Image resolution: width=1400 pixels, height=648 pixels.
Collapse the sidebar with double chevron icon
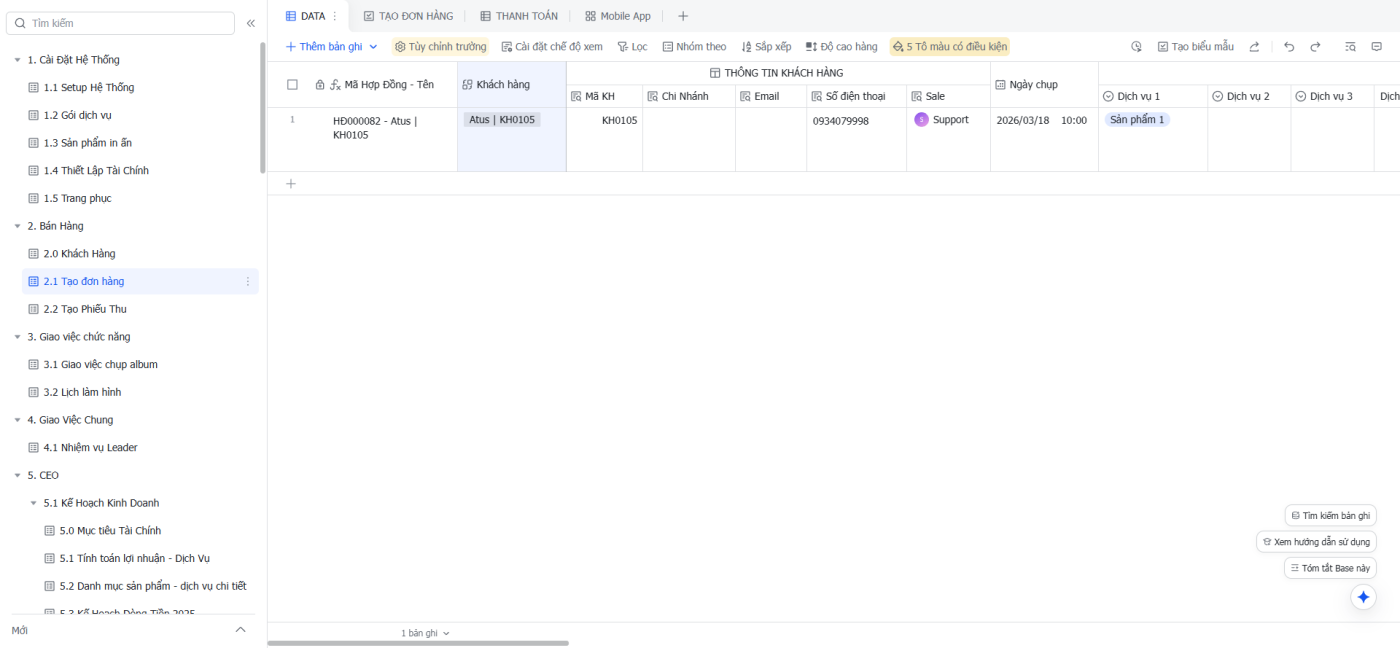point(251,23)
